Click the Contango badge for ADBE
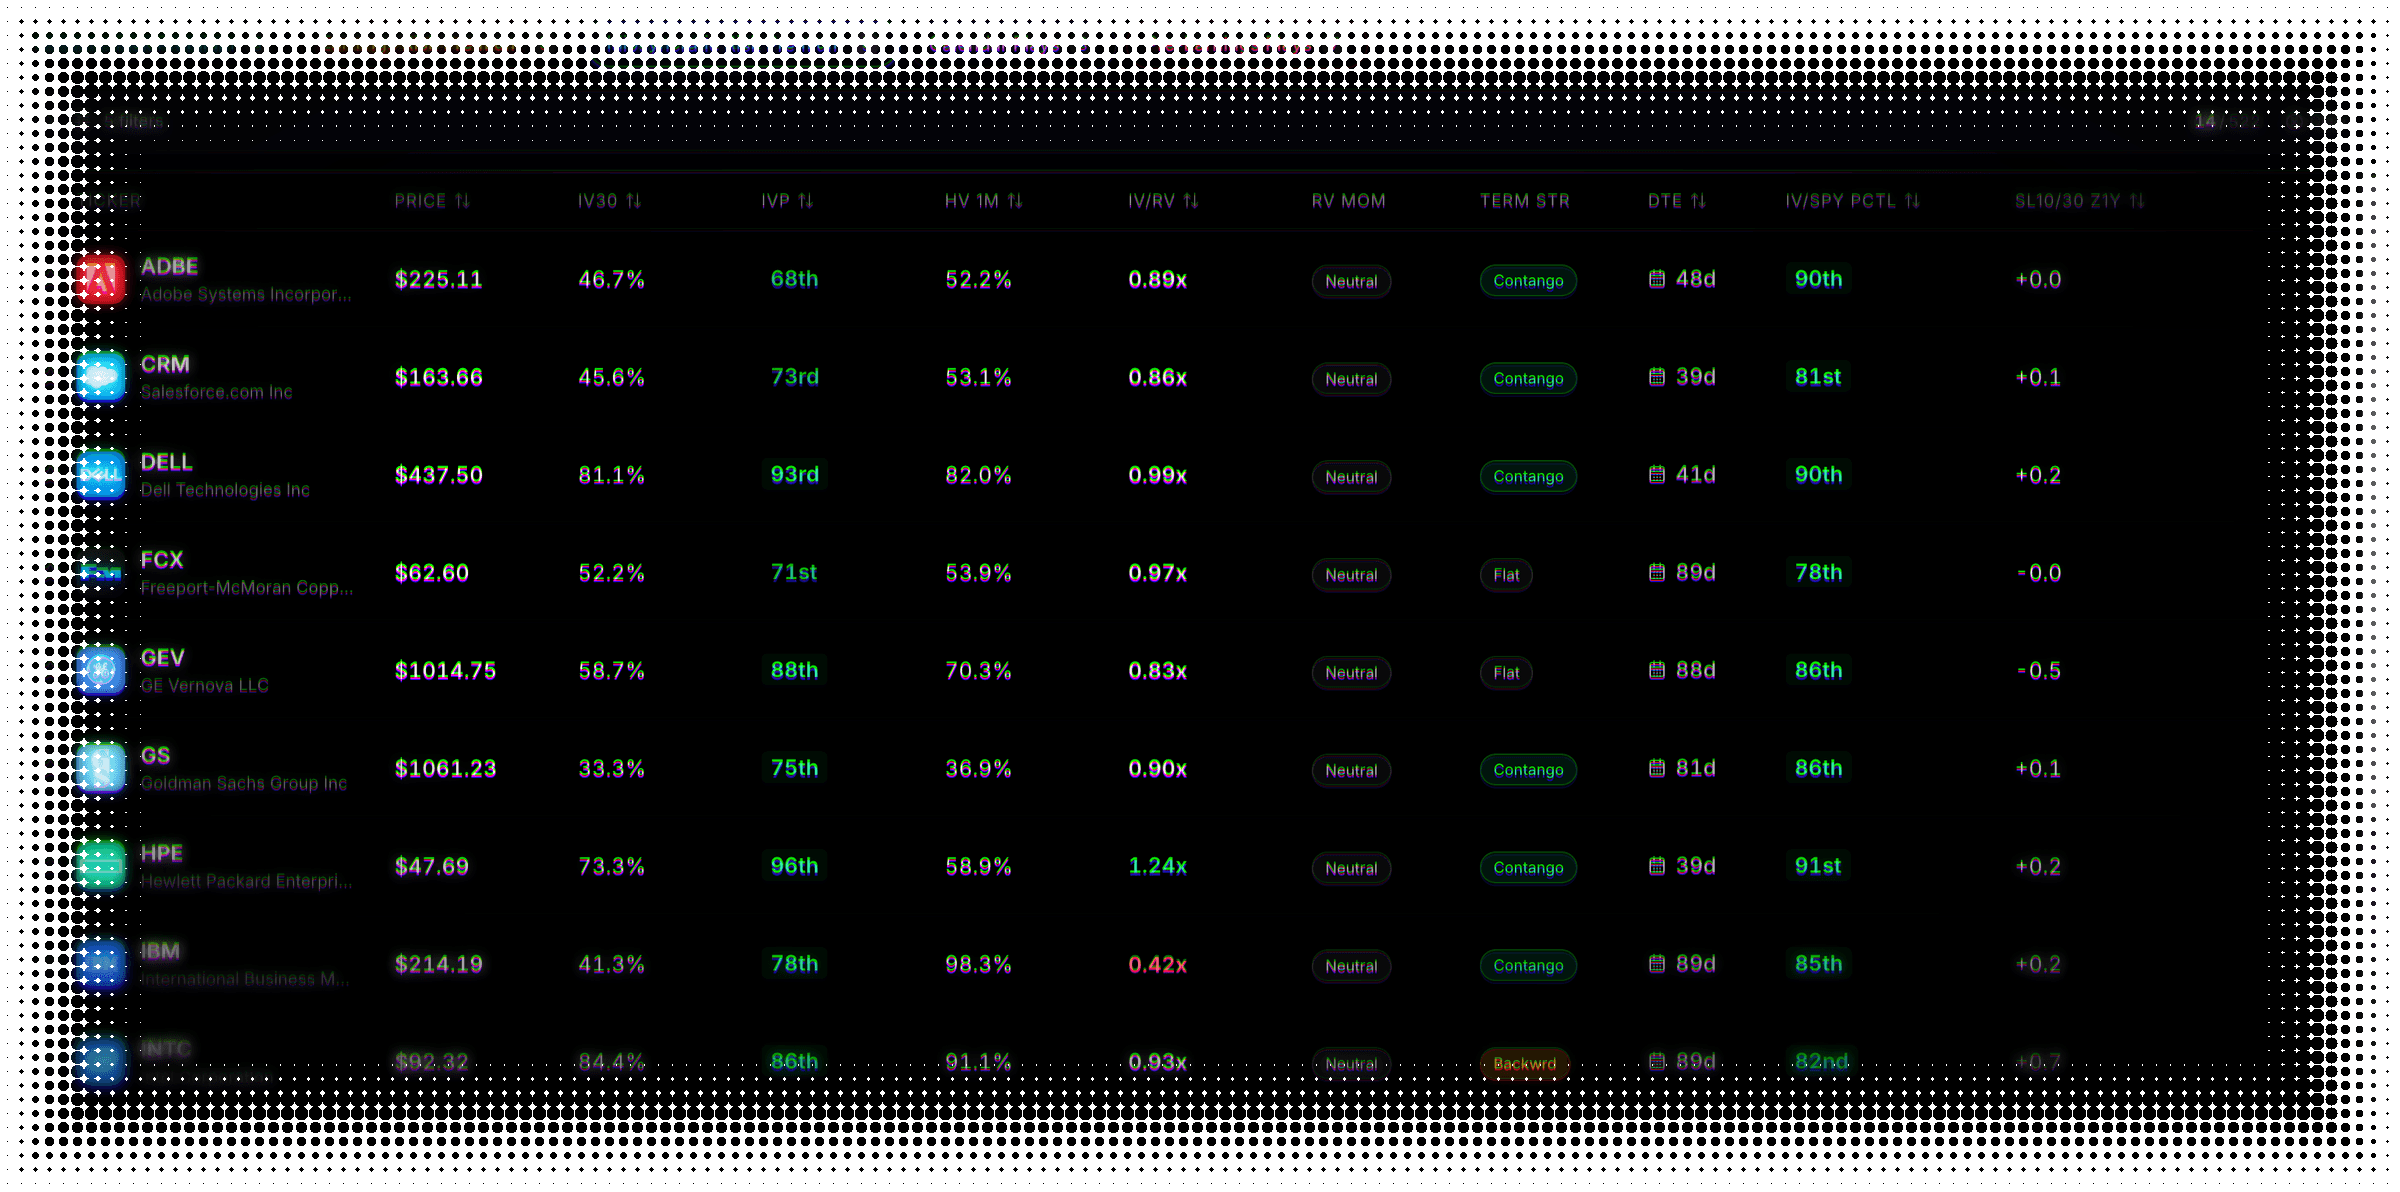 point(1528,281)
